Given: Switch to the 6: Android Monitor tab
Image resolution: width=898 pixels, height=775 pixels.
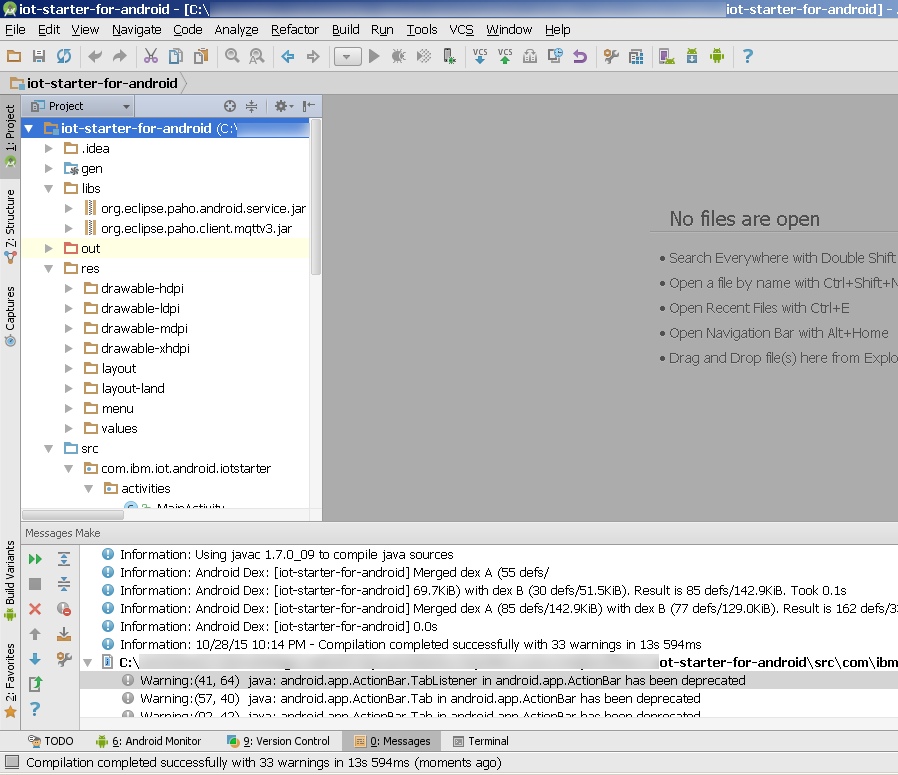Looking at the screenshot, I should click(x=148, y=741).
